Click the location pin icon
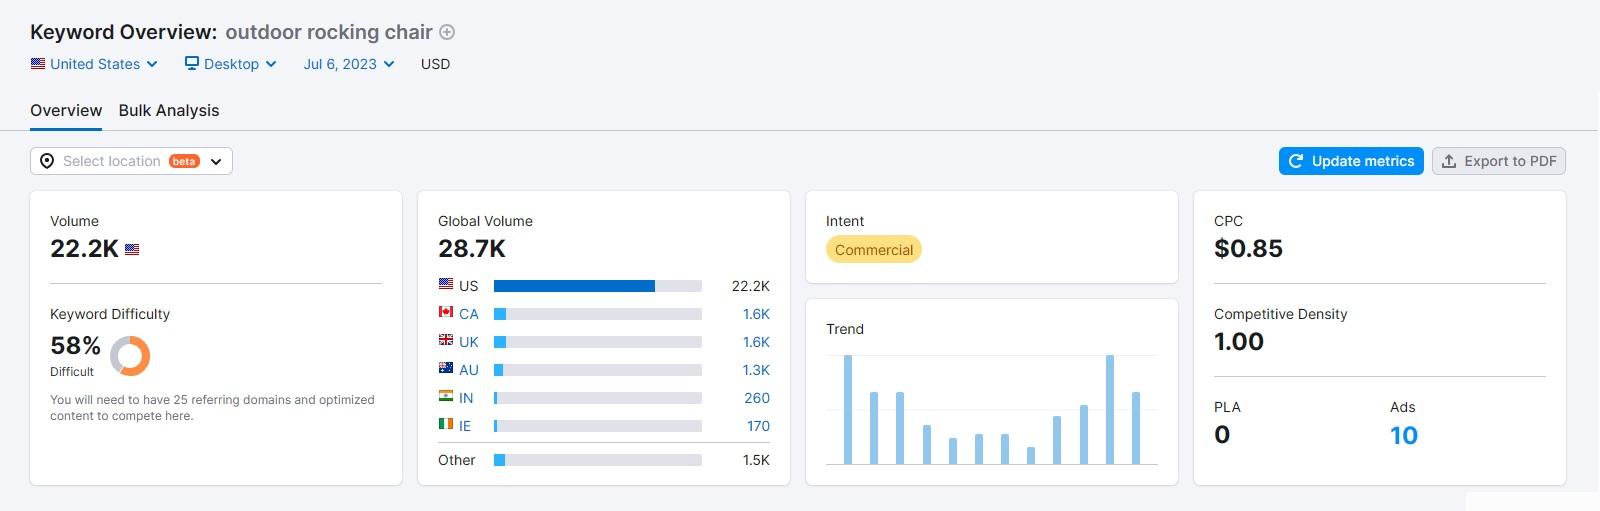This screenshot has height=511, width=1600. 47,161
